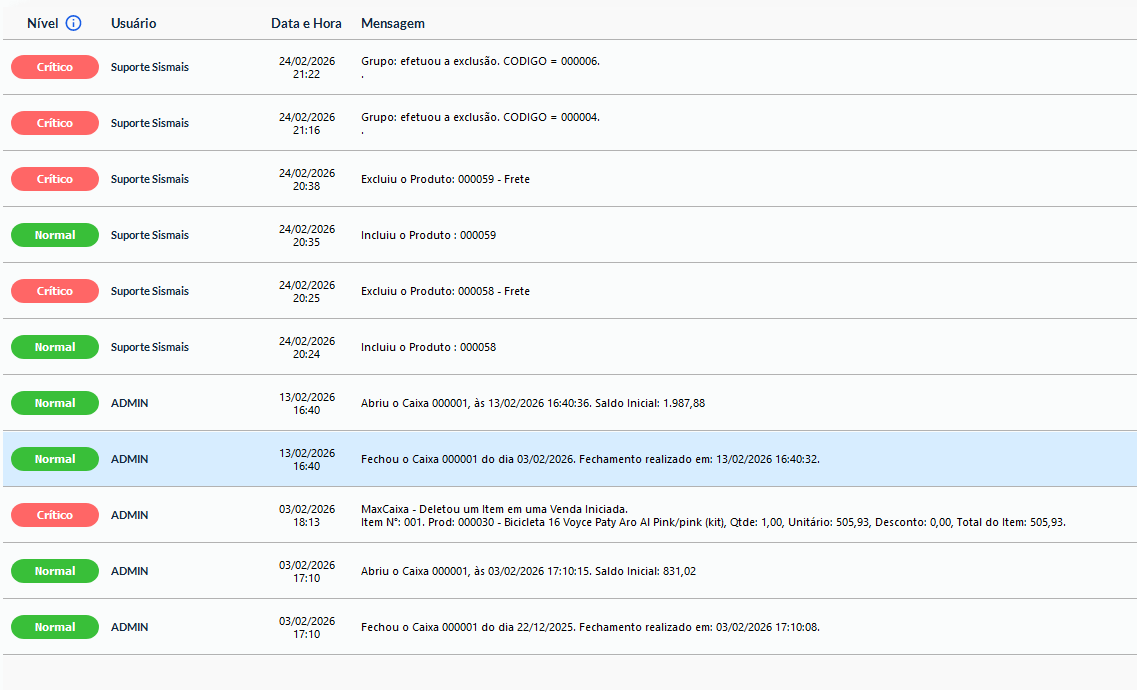Open the entry with Saldo Inicial 1.987,88
Image resolution: width=1137 pixels, height=690 pixels.
pyautogui.click(x=570, y=403)
